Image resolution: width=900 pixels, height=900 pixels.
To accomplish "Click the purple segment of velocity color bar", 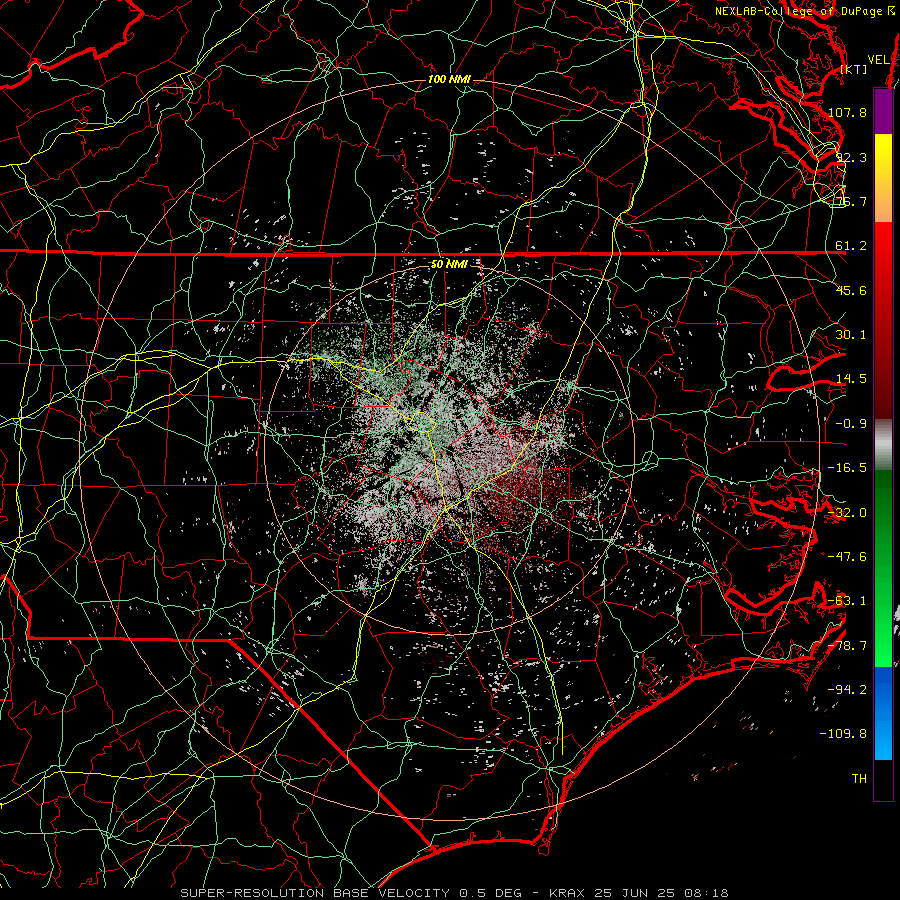I will coord(883,111).
